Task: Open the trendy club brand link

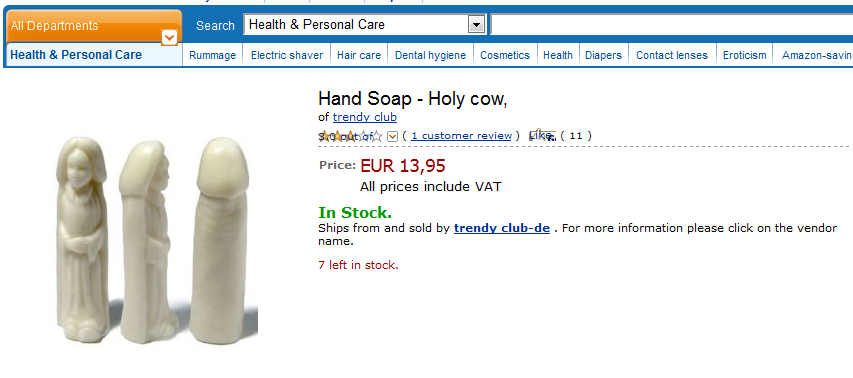Action: (x=364, y=117)
